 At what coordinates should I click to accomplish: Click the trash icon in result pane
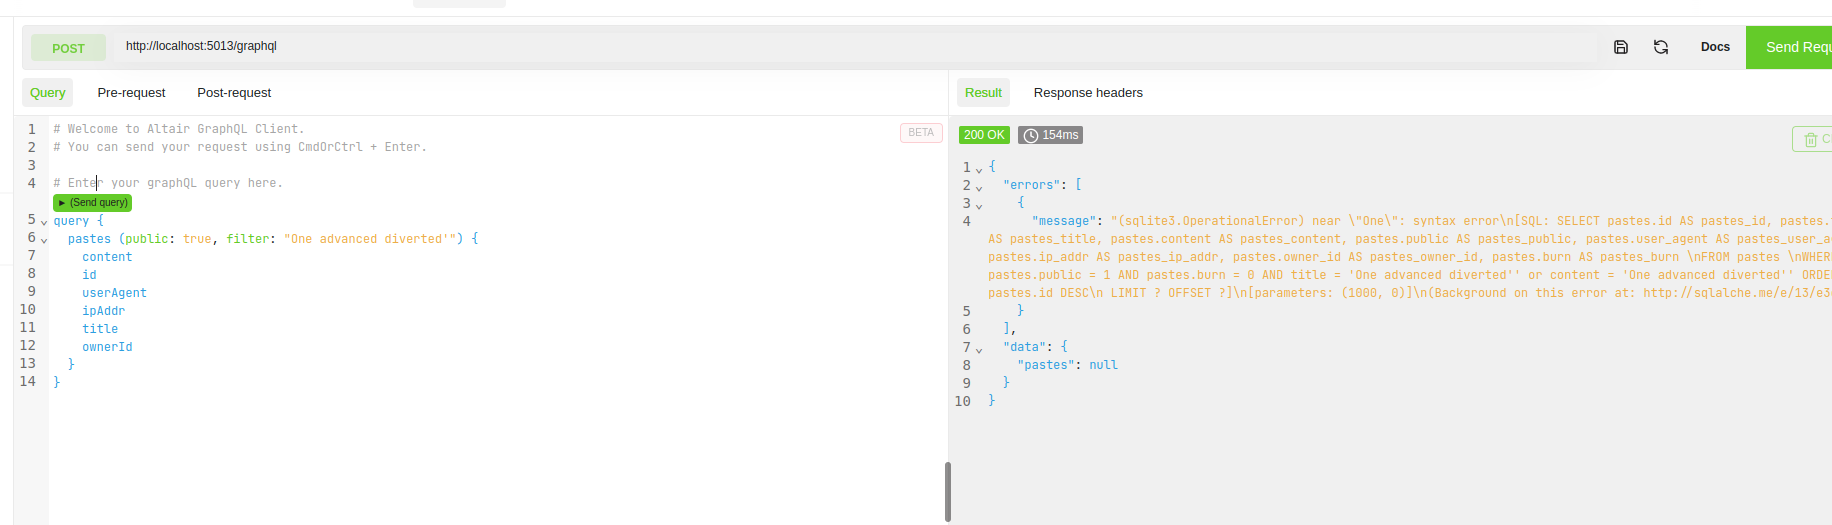pos(1810,140)
